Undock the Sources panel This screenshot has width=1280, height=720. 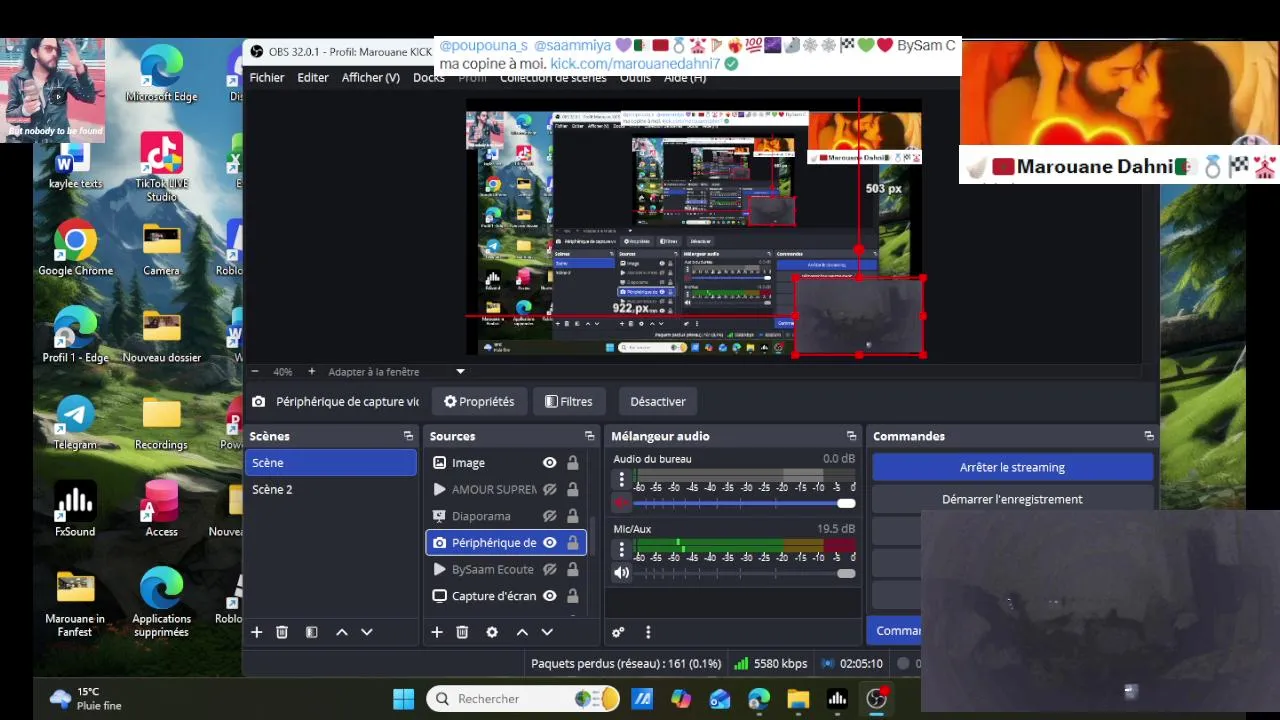pos(589,436)
